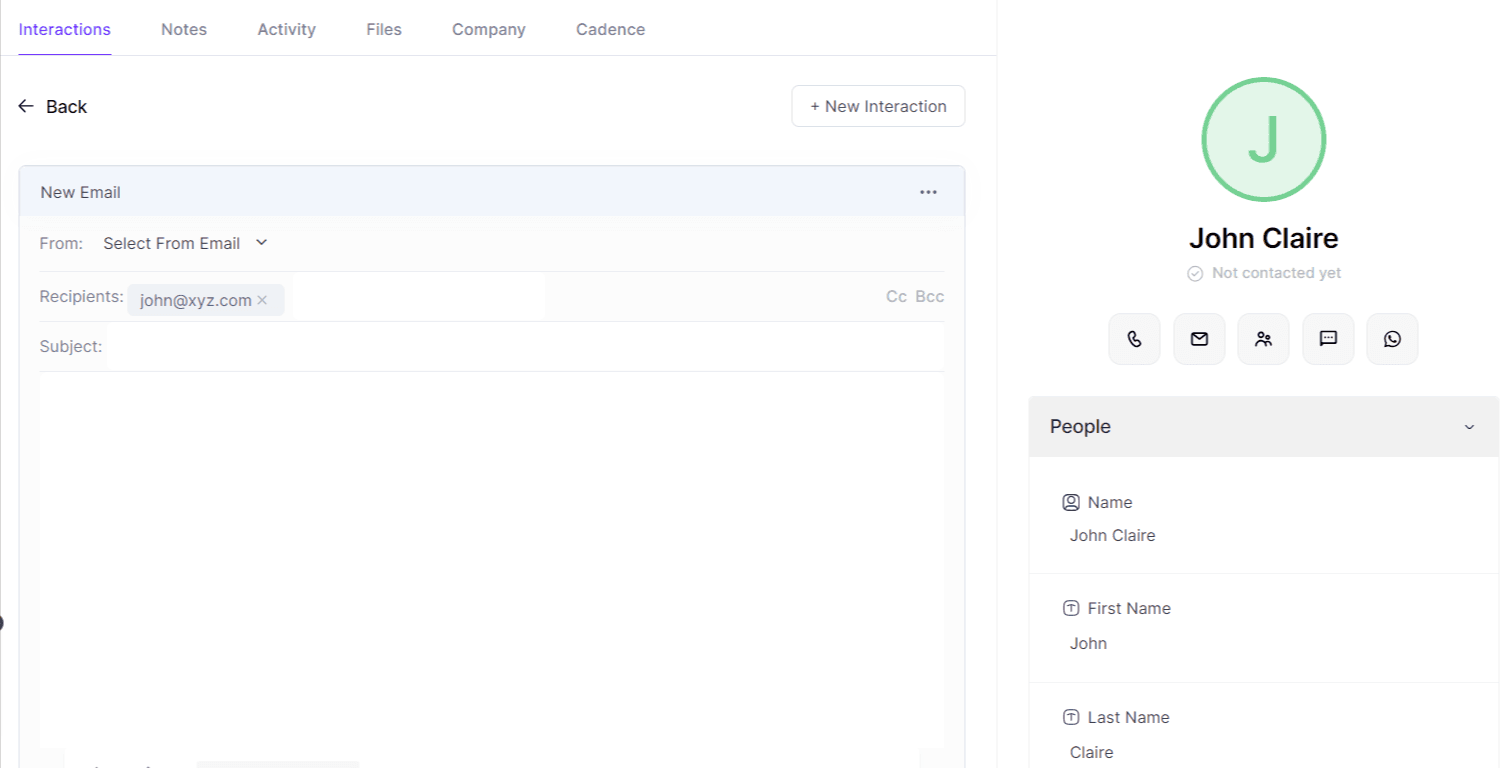This screenshot has height=768, width=1506.
Task: Expand the From email selector chevron
Action: pos(261,242)
